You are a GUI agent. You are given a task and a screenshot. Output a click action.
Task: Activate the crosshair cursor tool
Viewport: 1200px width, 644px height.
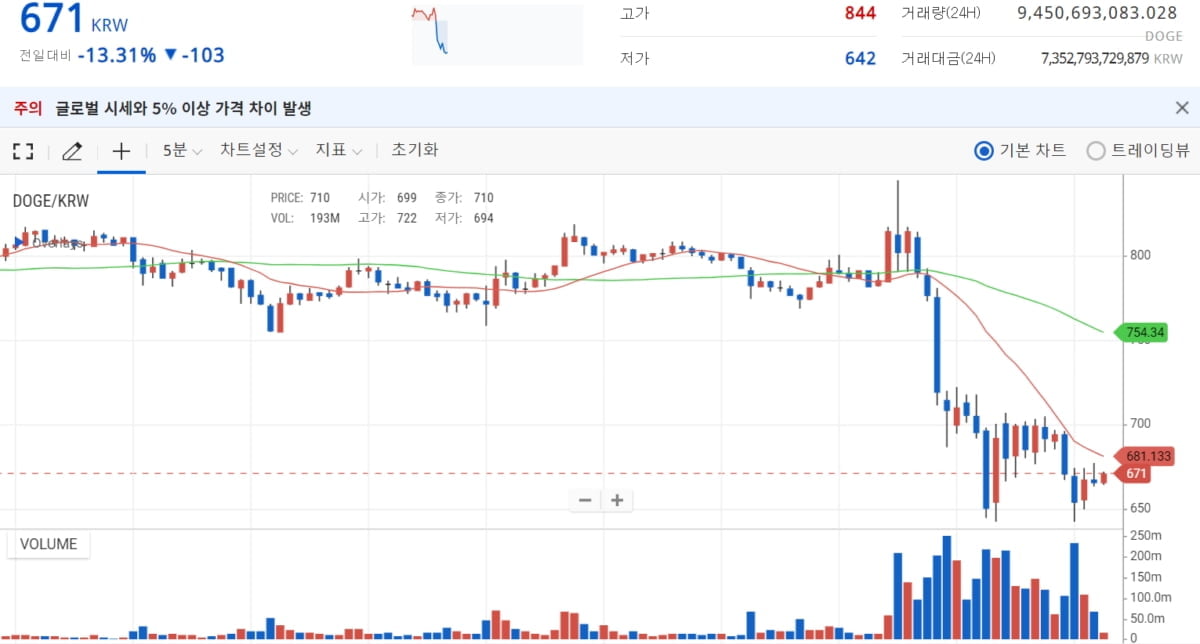tap(121, 151)
